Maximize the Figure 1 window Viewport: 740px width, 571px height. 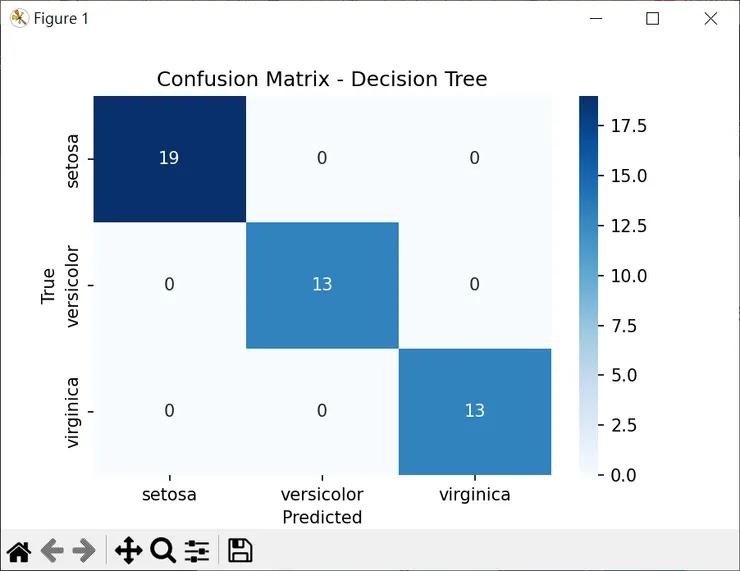[x=653, y=18]
